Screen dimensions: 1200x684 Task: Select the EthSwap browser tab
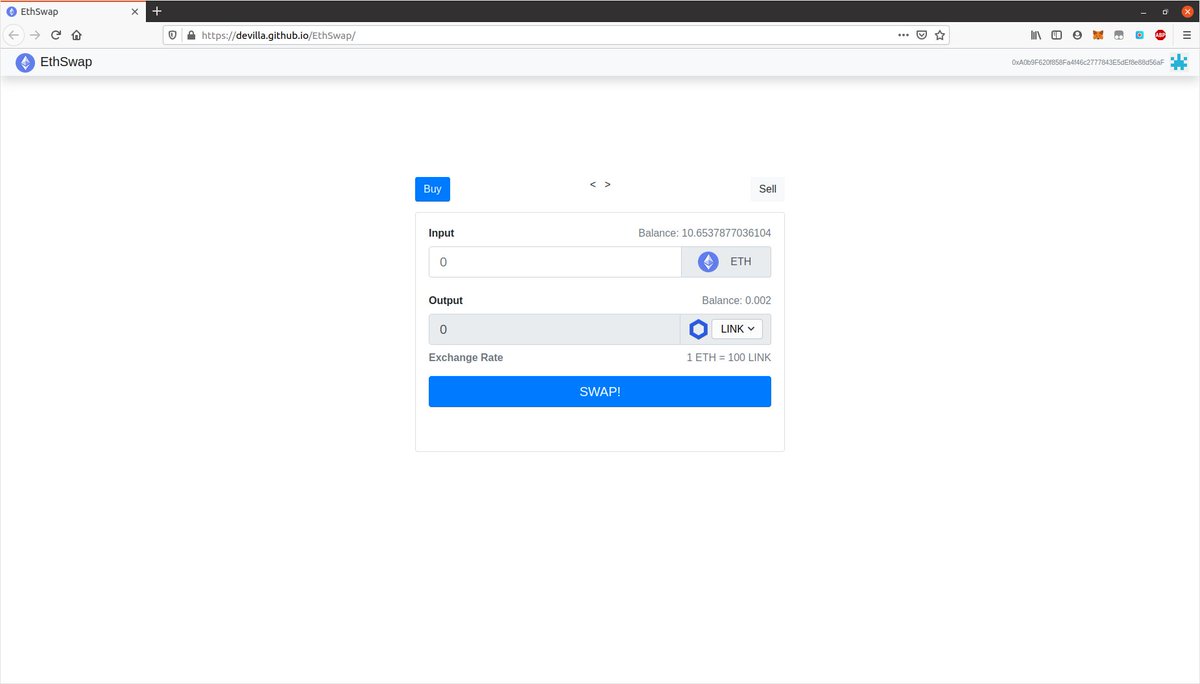coord(73,10)
